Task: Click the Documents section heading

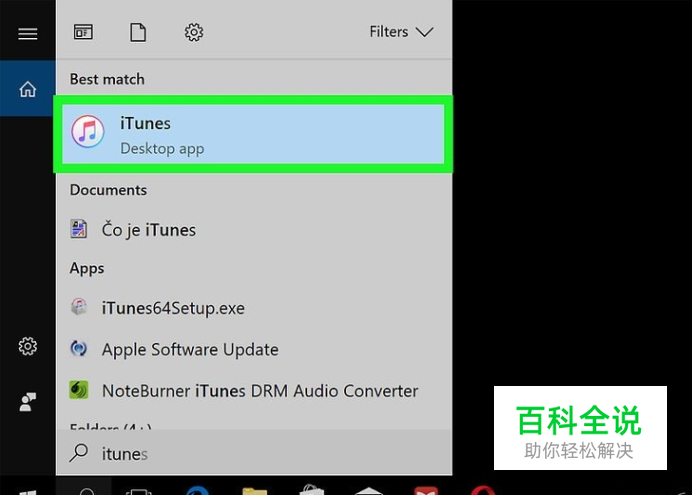Action: (x=108, y=190)
